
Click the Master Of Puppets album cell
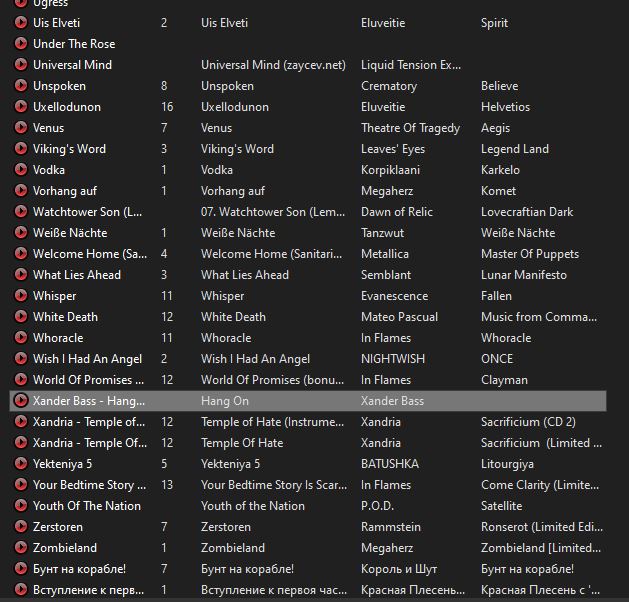point(530,254)
